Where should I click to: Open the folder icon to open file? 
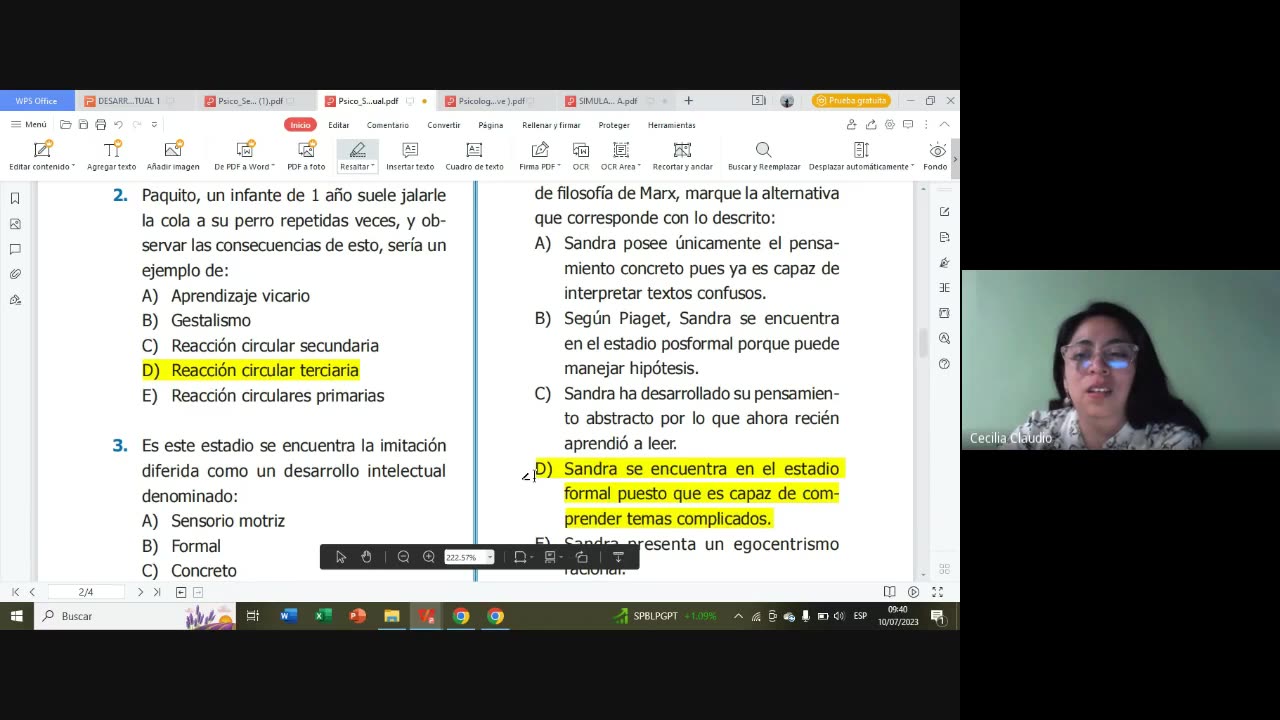pyautogui.click(x=65, y=125)
